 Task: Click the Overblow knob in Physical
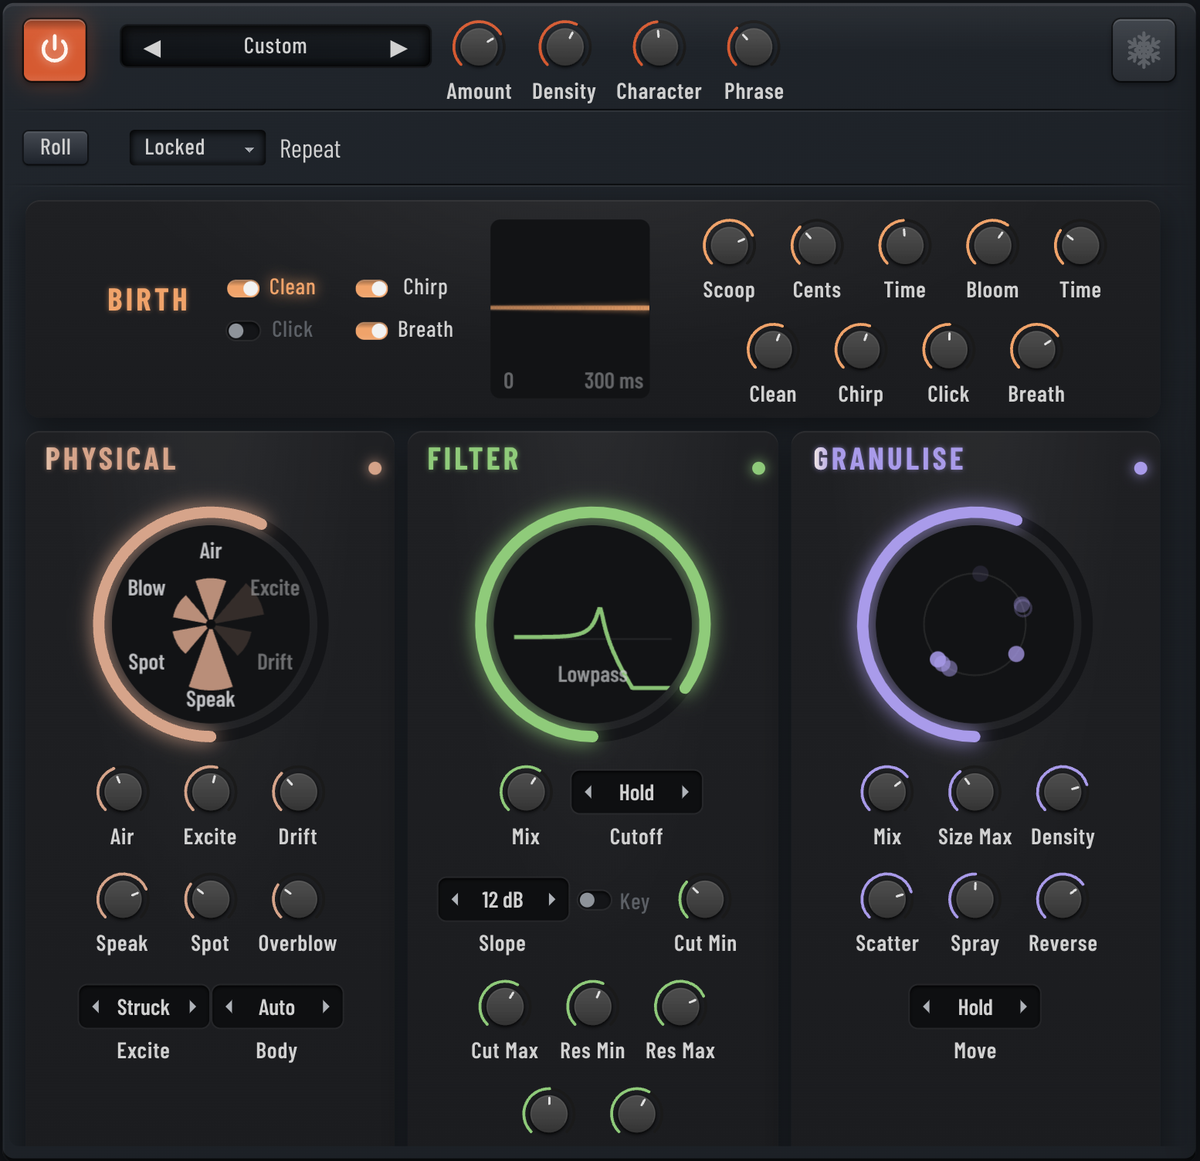pyautogui.click(x=297, y=899)
